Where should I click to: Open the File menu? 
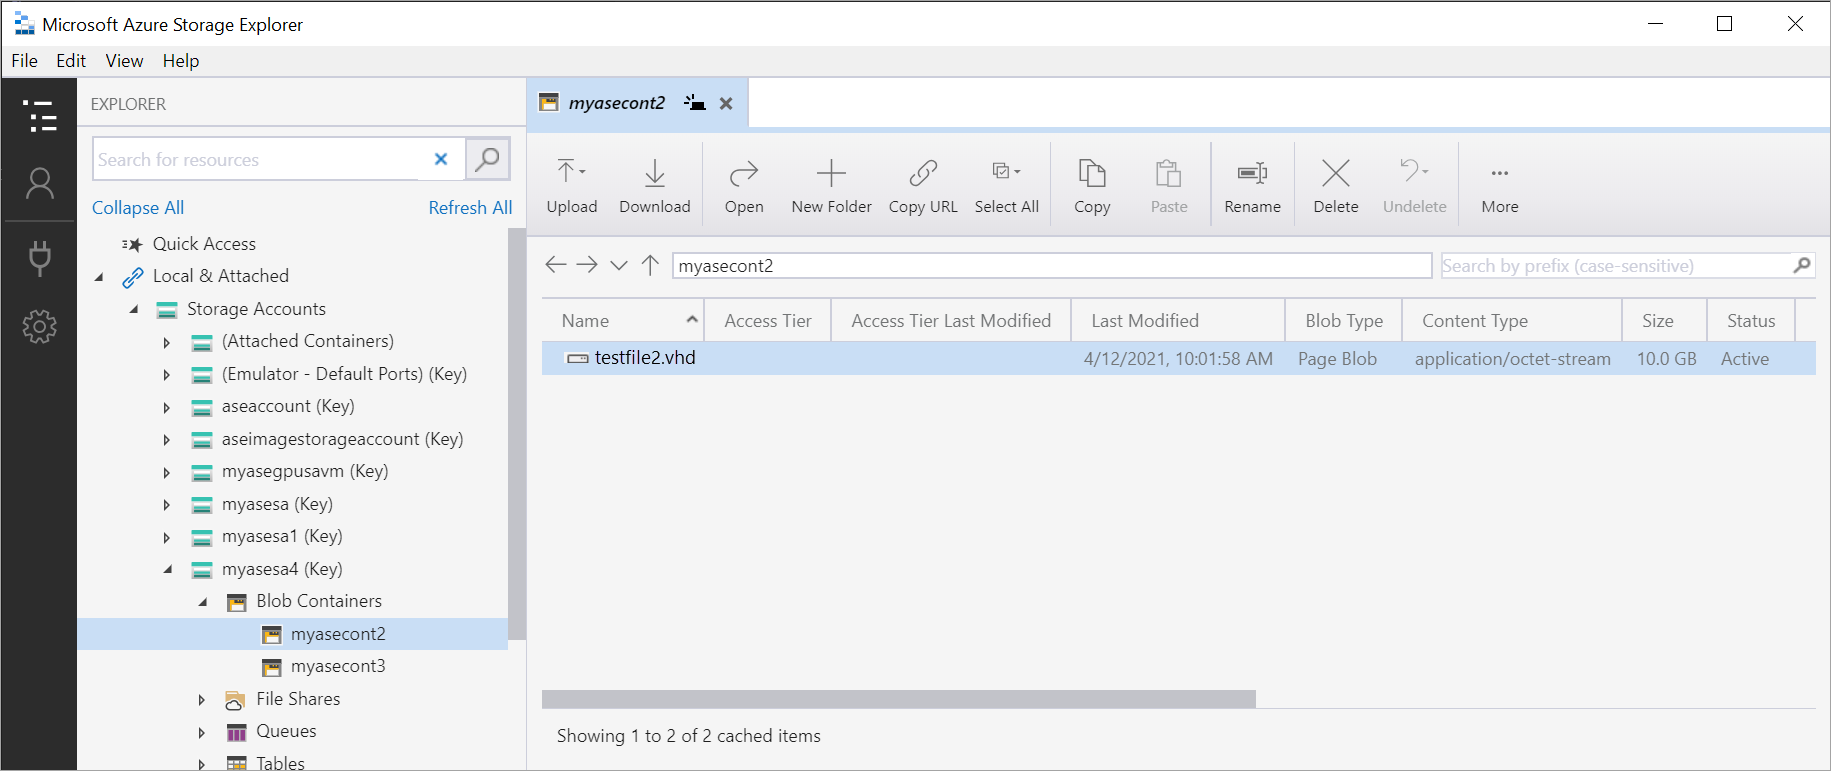click(25, 61)
